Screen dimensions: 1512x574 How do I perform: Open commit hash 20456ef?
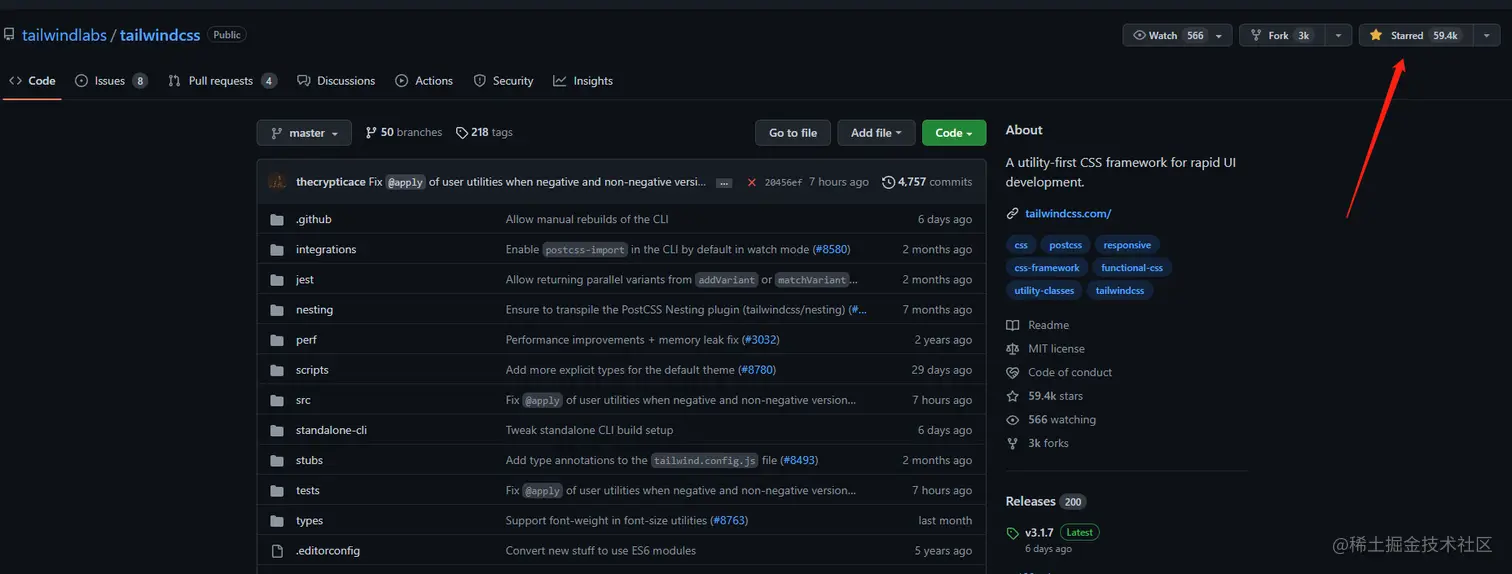[783, 182]
